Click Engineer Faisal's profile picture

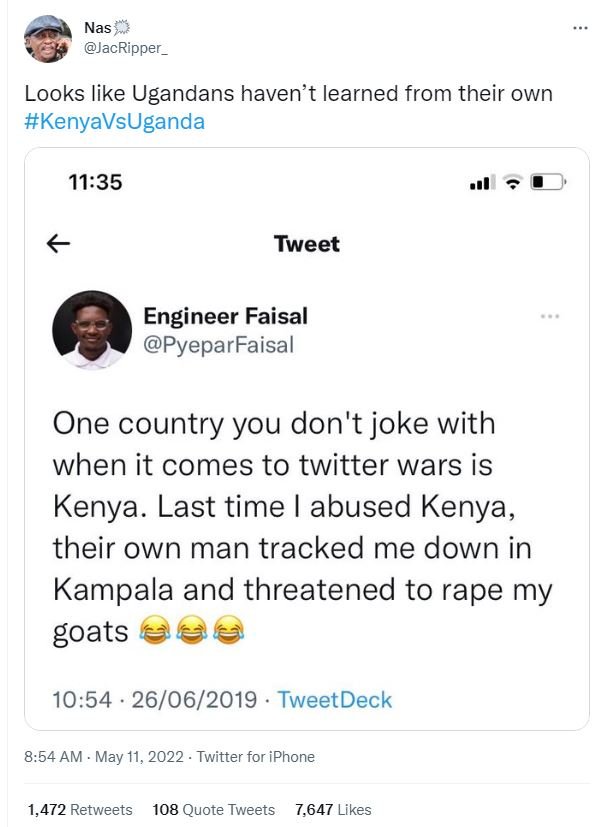point(93,332)
